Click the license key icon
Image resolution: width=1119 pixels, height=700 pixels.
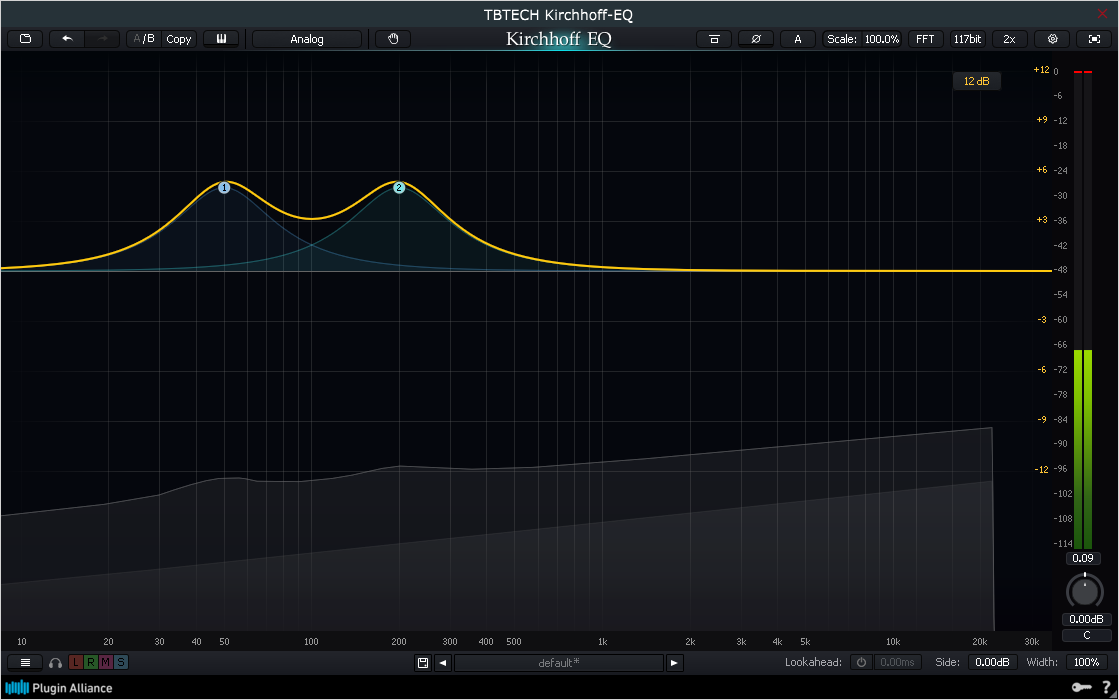[1081, 687]
